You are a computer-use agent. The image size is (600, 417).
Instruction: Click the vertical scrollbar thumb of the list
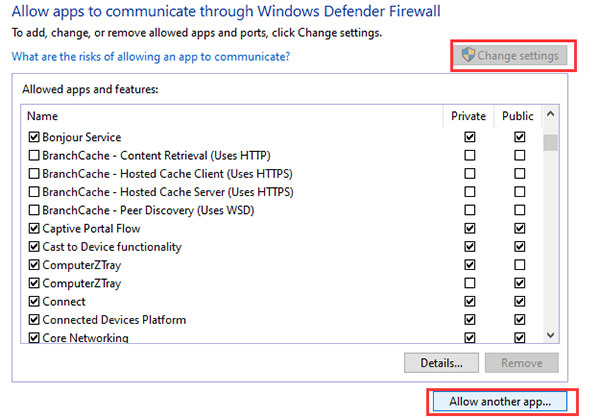pyautogui.click(x=550, y=142)
